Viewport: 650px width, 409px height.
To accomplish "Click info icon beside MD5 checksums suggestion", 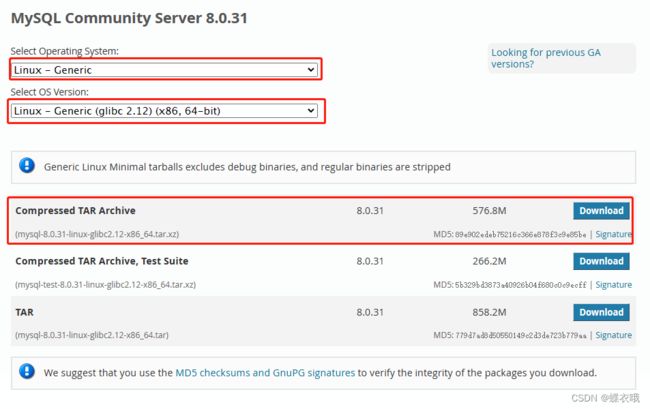I will click(27, 371).
